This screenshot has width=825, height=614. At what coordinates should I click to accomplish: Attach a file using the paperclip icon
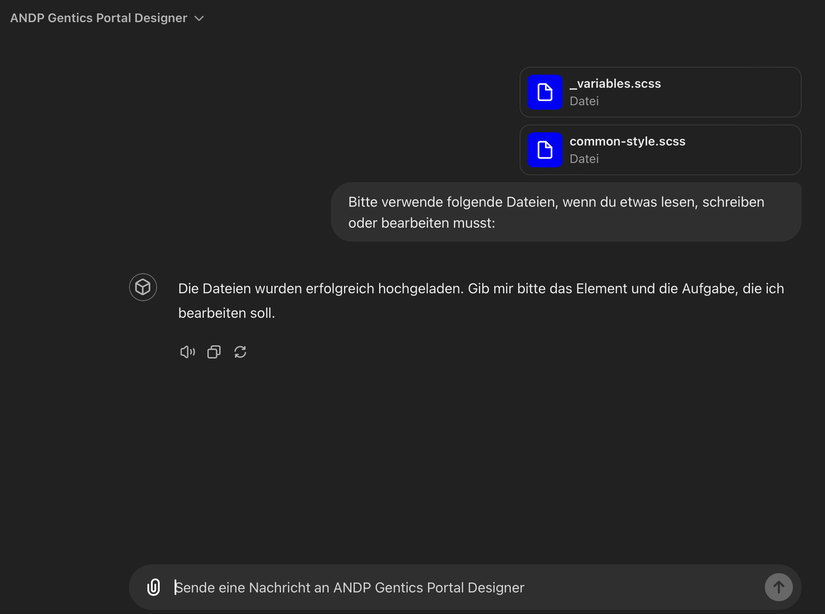coord(153,588)
